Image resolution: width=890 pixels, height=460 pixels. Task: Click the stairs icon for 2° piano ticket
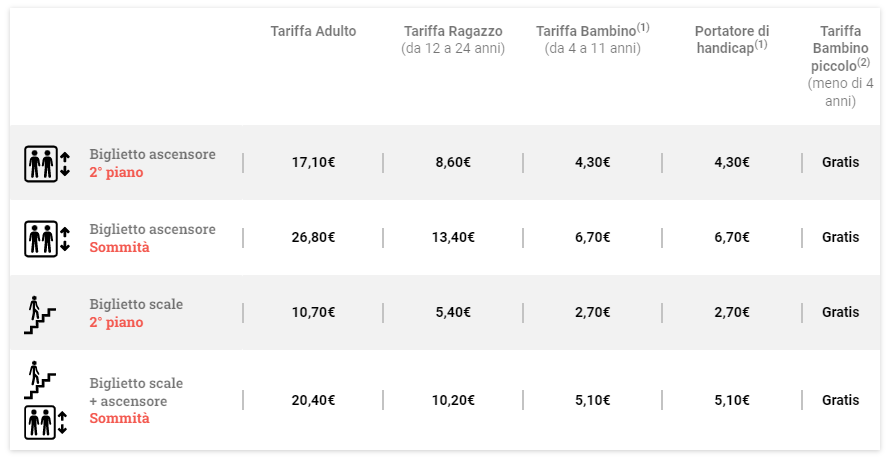(39, 313)
